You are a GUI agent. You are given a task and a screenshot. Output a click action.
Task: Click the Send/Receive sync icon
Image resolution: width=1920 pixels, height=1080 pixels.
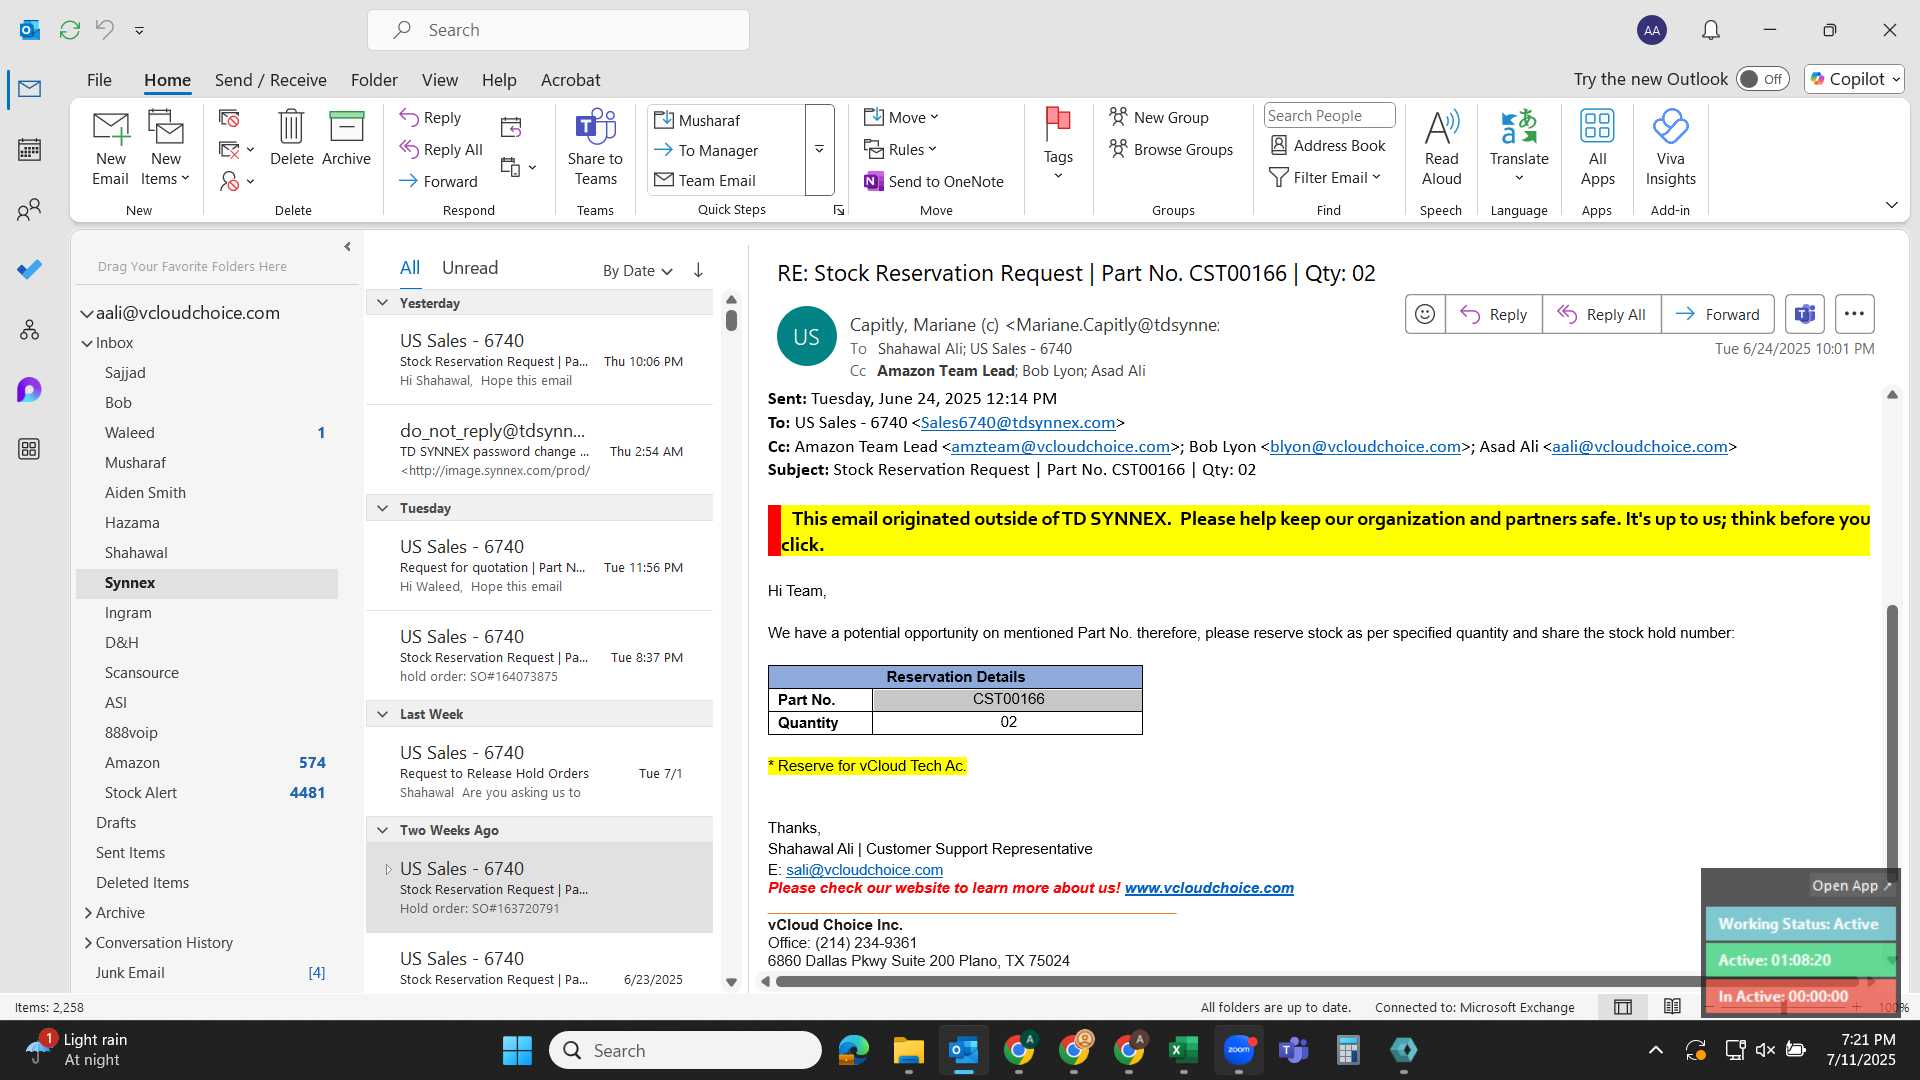(x=69, y=30)
